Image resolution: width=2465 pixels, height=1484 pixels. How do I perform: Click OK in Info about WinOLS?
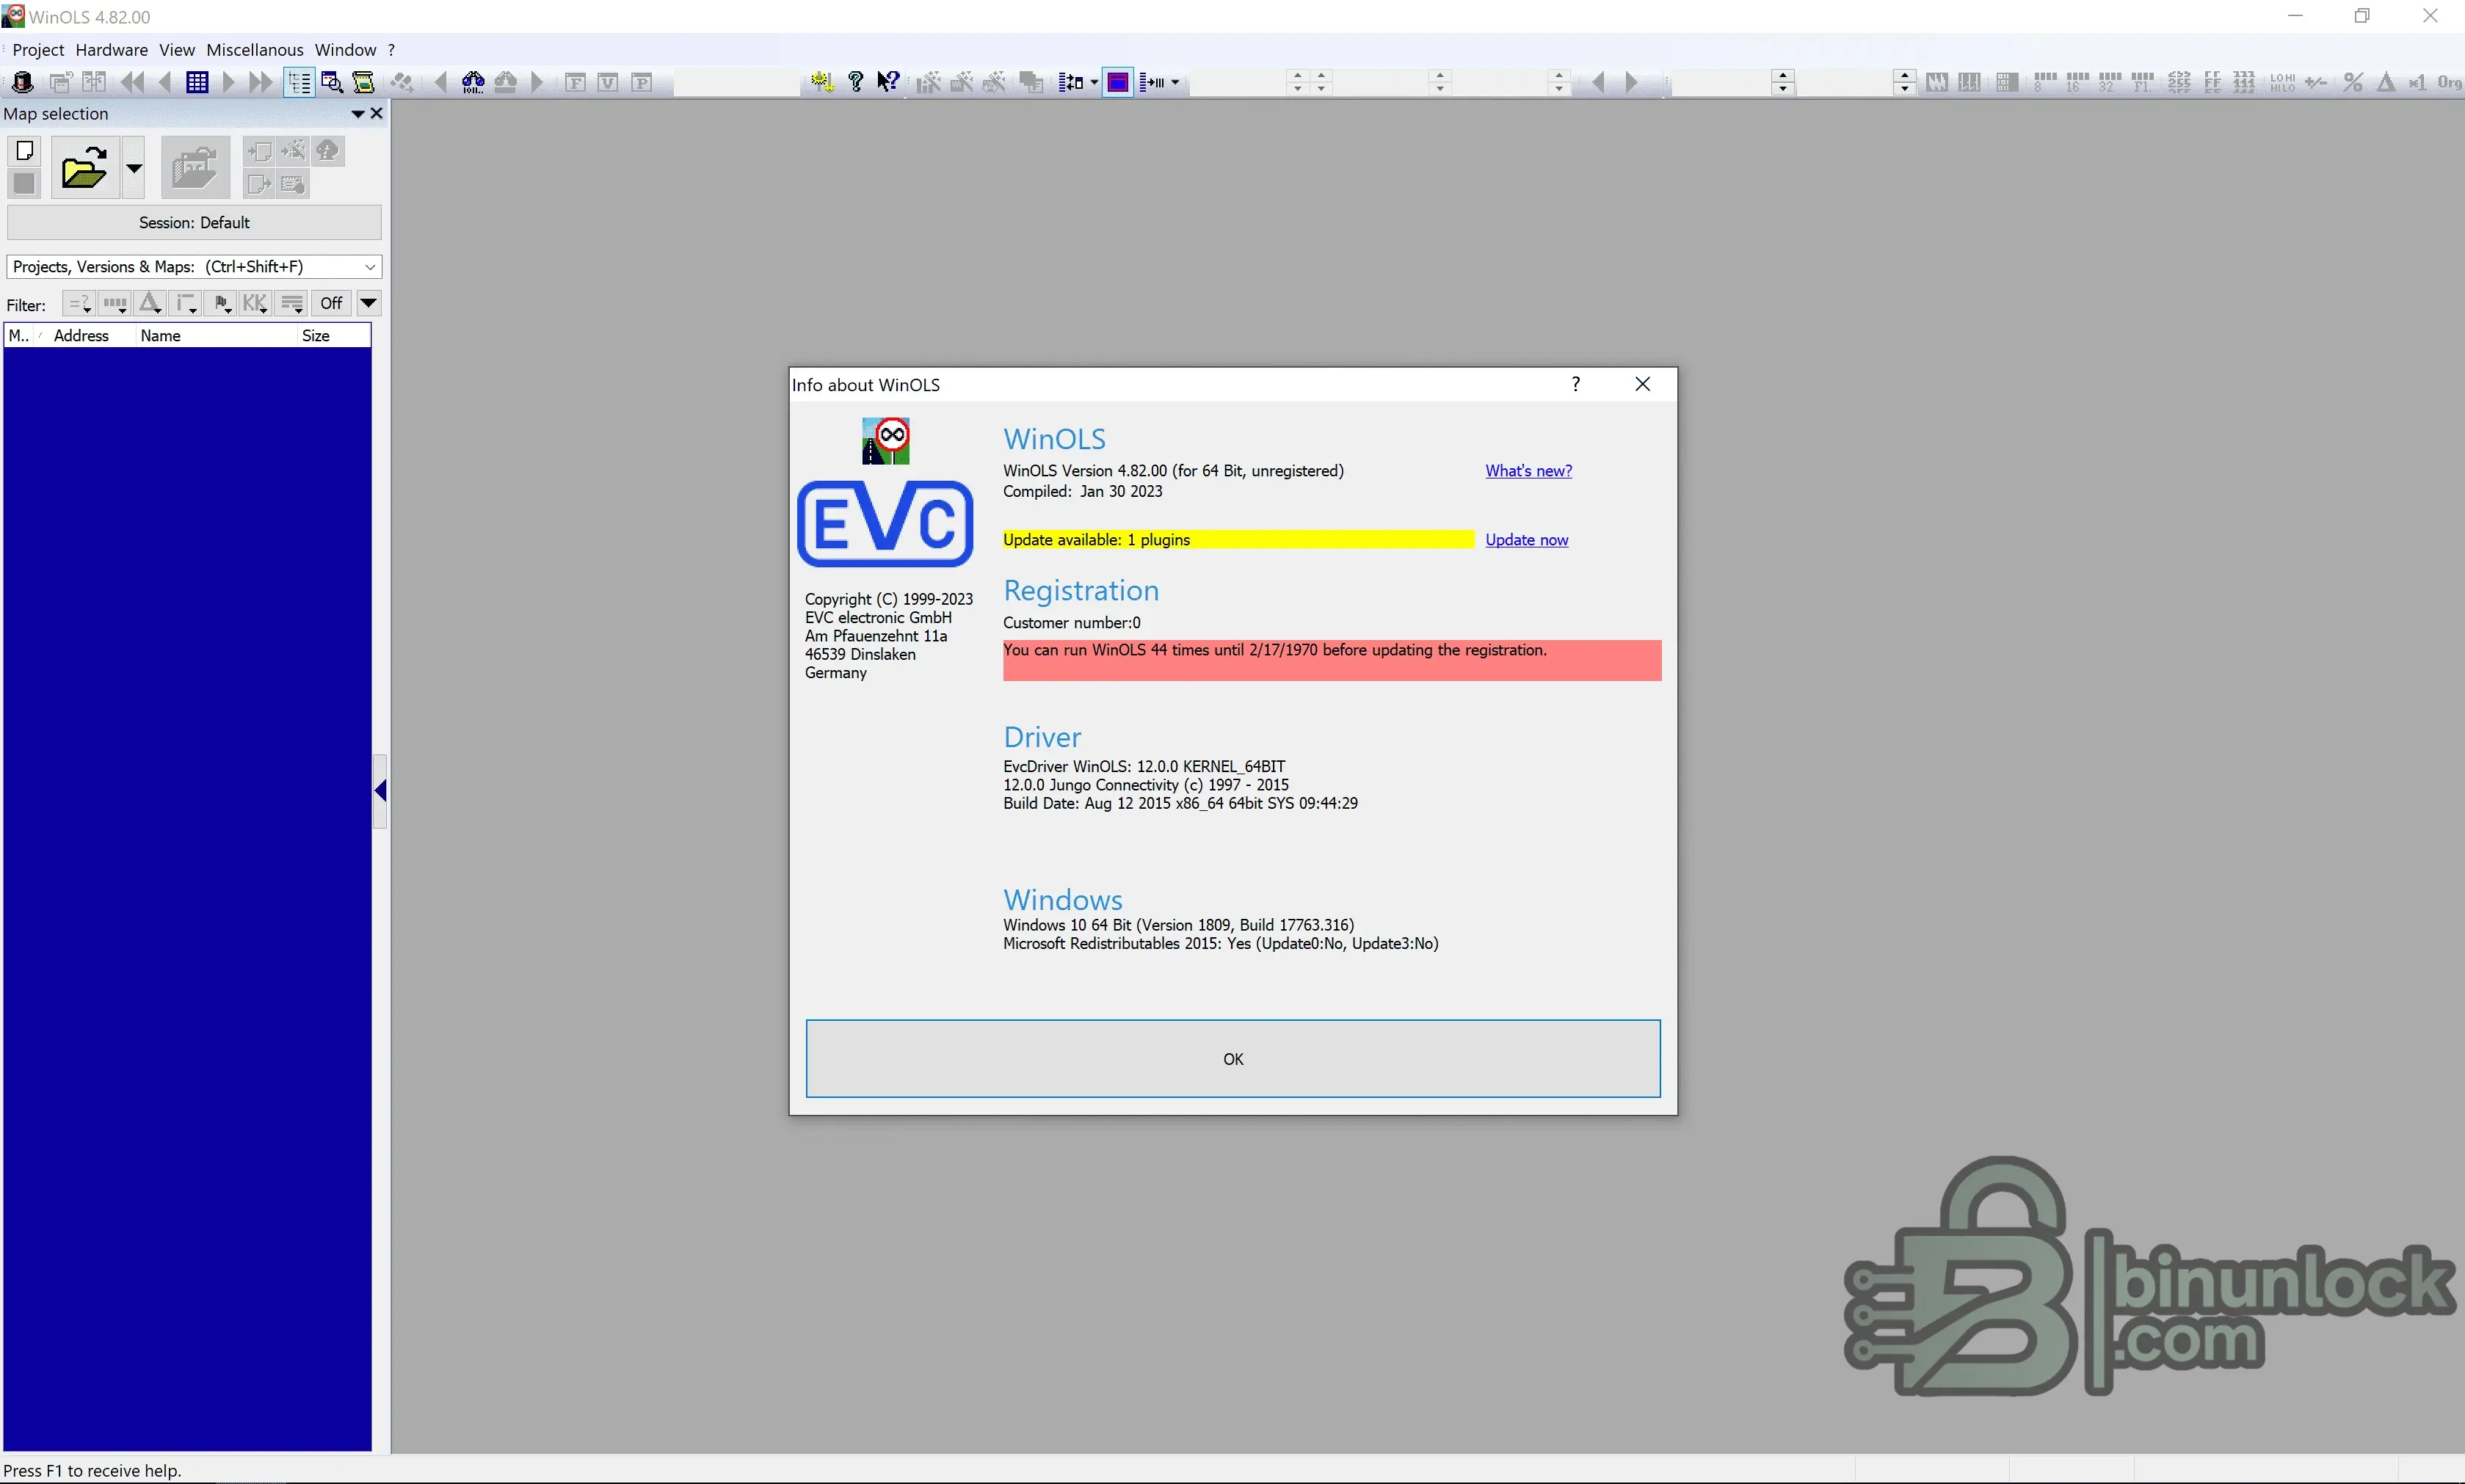point(1233,1059)
